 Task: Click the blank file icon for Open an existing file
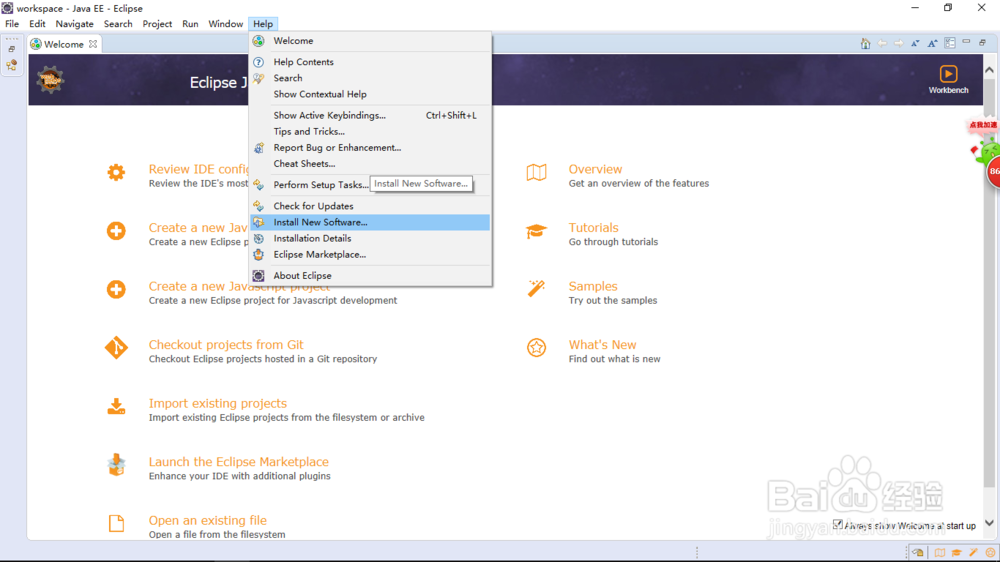[116, 524]
